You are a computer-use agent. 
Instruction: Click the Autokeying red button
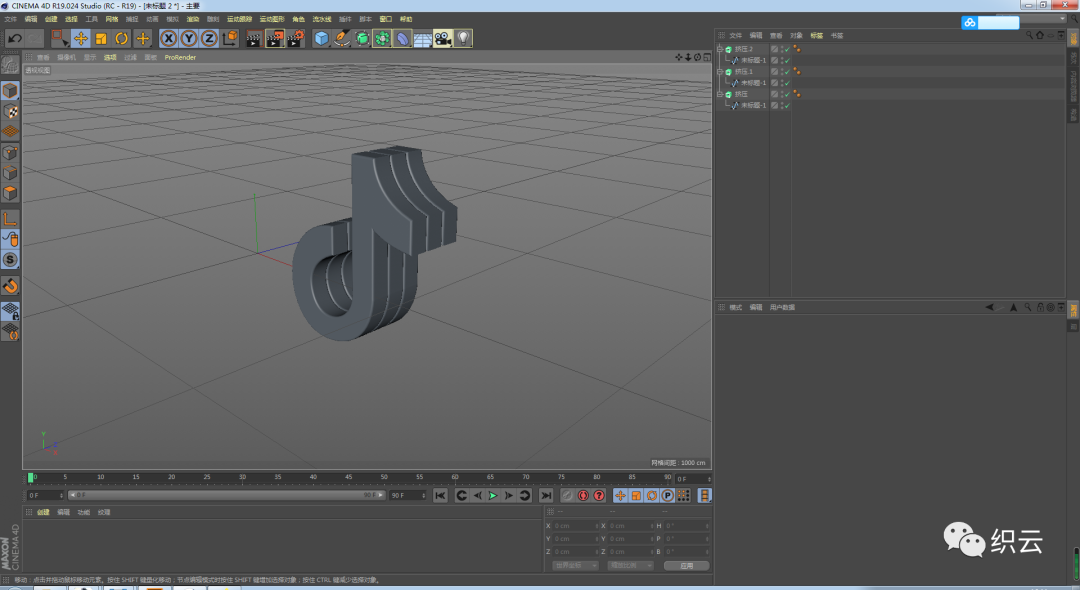[x=583, y=496]
